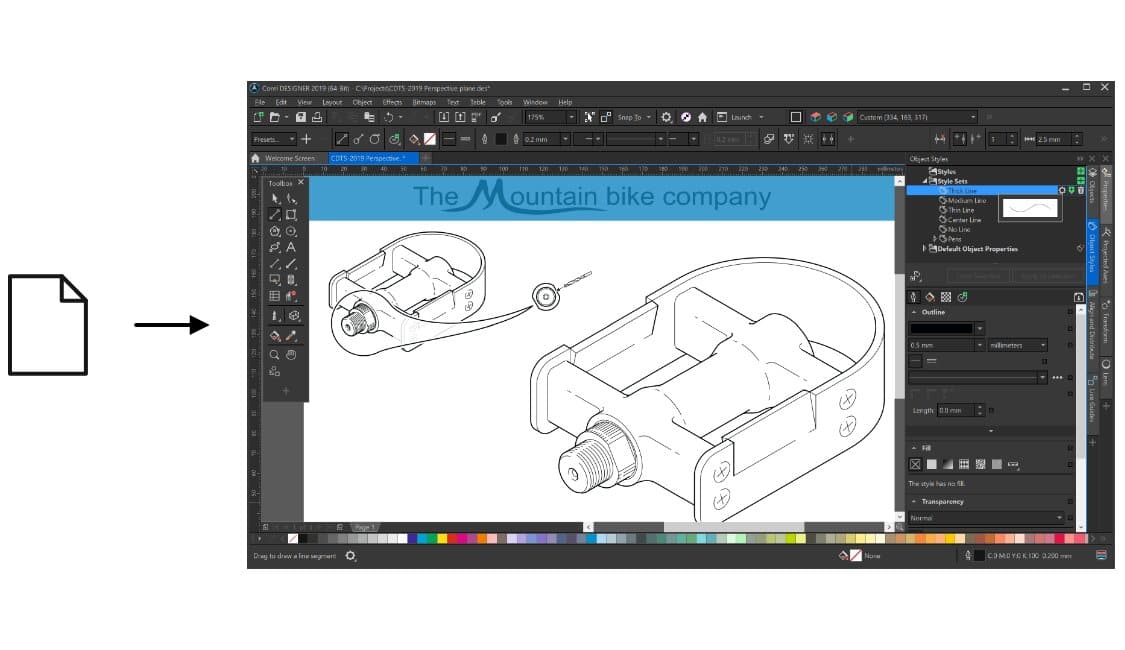Choose the Zoom magnifier tool

click(x=275, y=354)
